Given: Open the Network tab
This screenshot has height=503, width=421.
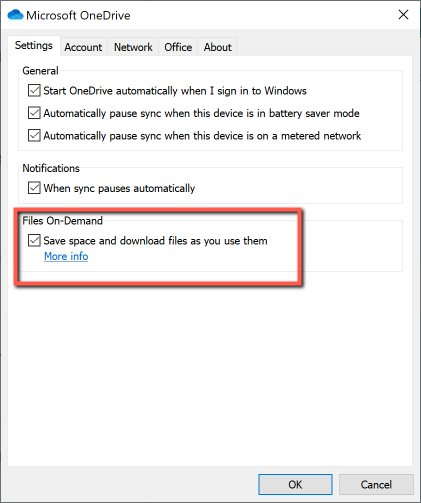Looking at the screenshot, I should (x=133, y=47).
